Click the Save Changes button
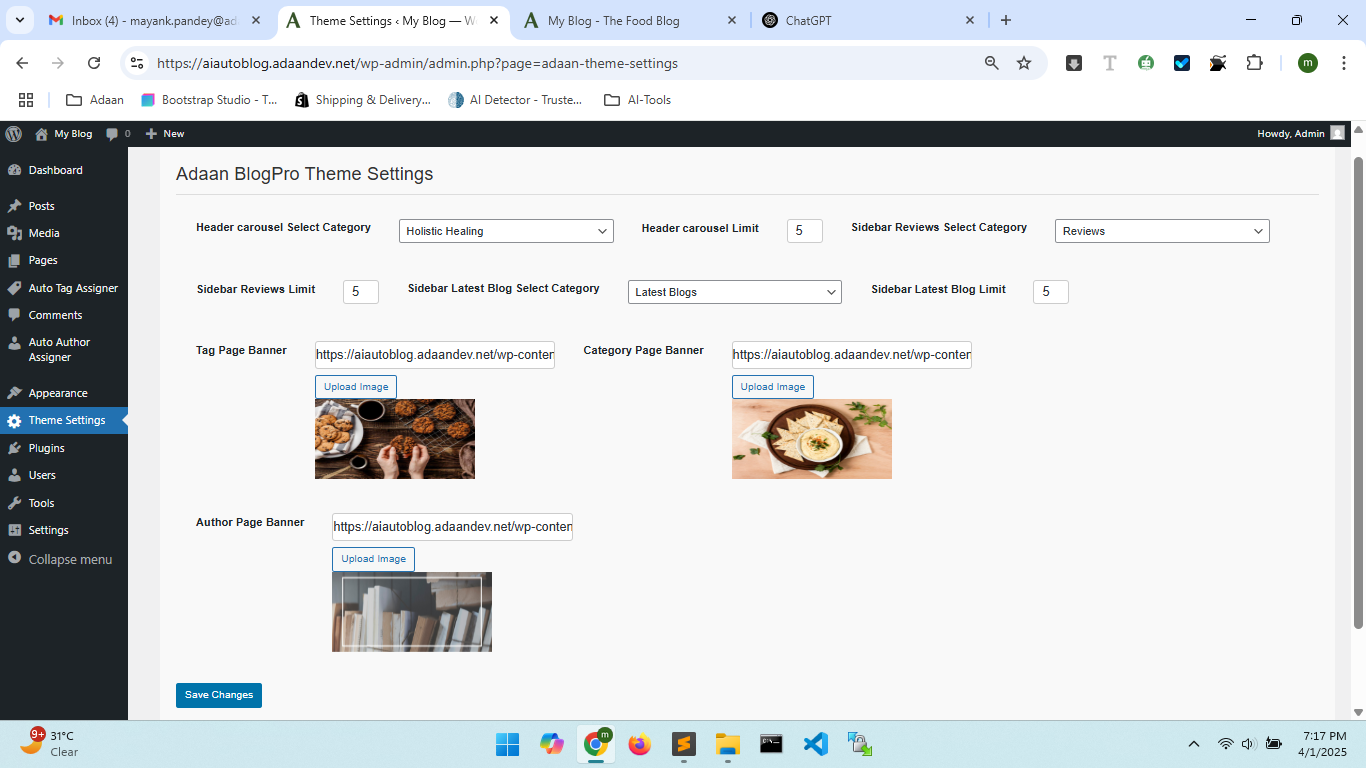Image resolution: width=1366 pixels, height=768 pixels. tap(218, 694)
